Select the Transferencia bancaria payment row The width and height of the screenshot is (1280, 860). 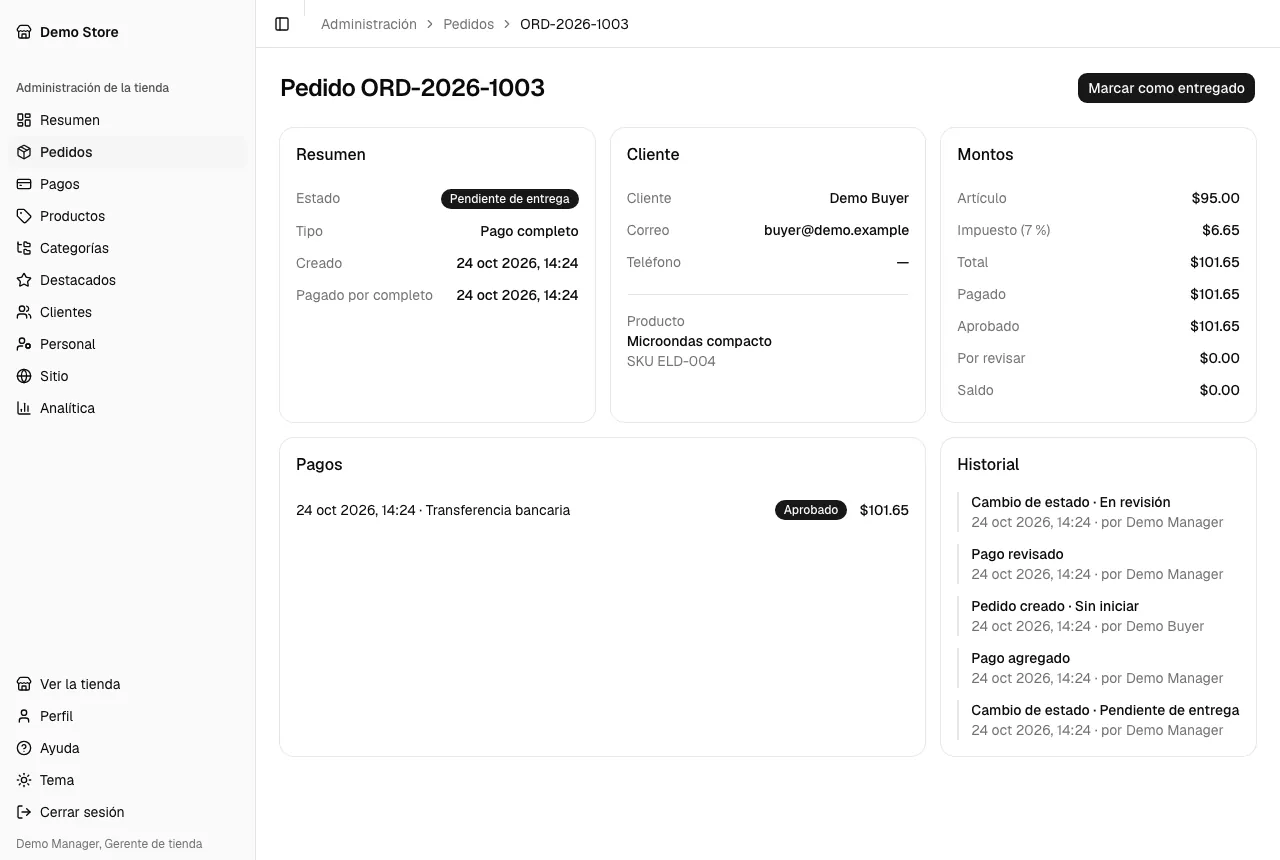pos(602,510)
